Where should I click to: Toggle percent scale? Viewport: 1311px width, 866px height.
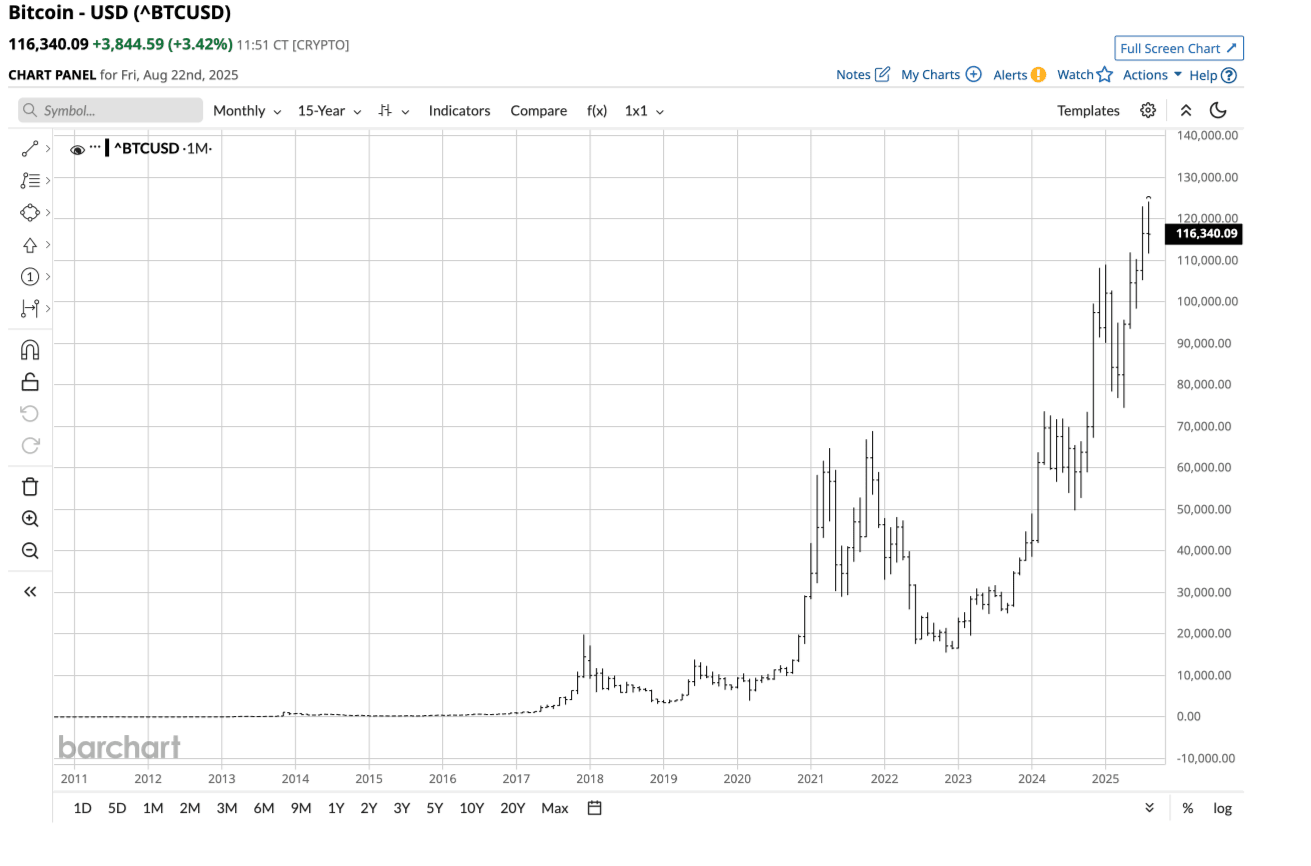point(1187,808)
